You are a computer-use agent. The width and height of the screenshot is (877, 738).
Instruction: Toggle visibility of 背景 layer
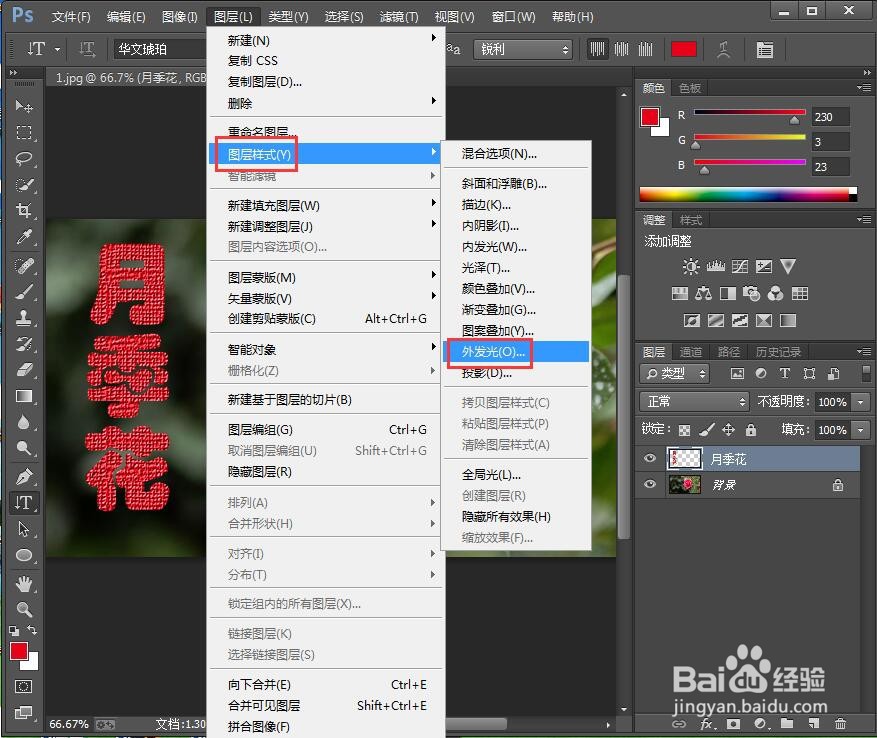649,484
